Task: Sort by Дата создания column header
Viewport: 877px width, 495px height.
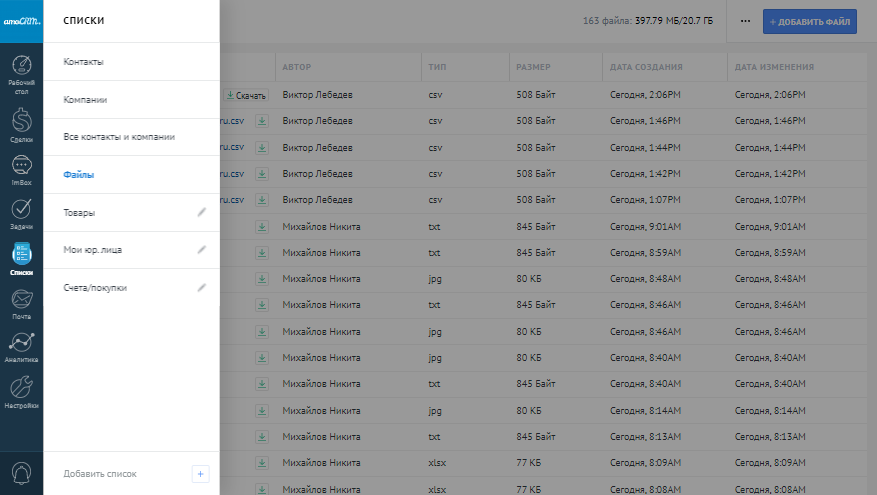Action: (646, 67)
